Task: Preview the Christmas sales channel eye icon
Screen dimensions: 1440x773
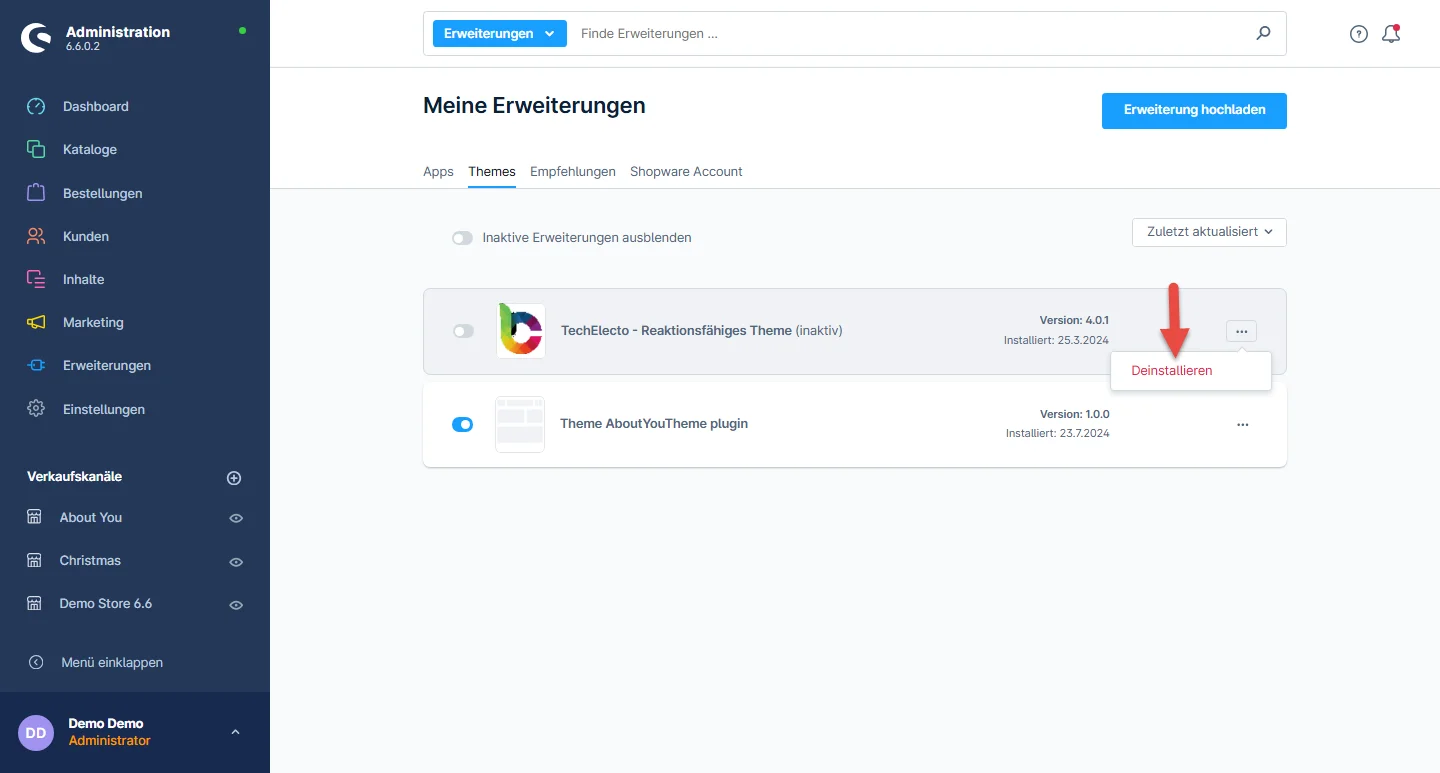Action: coord(236,562)
